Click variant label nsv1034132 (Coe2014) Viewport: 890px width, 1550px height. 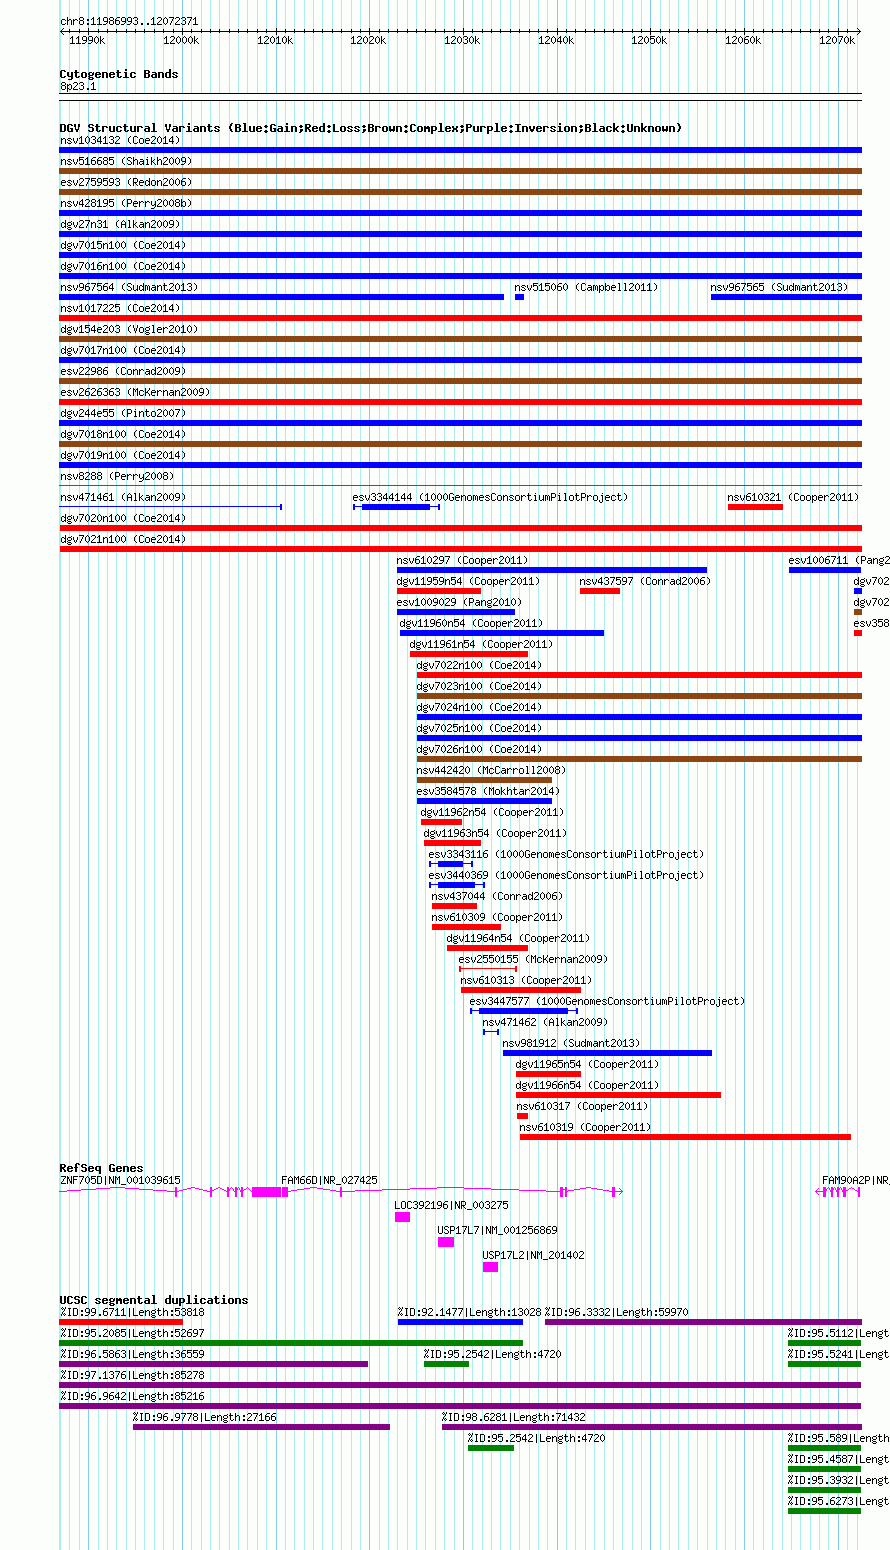click(120, 140)
